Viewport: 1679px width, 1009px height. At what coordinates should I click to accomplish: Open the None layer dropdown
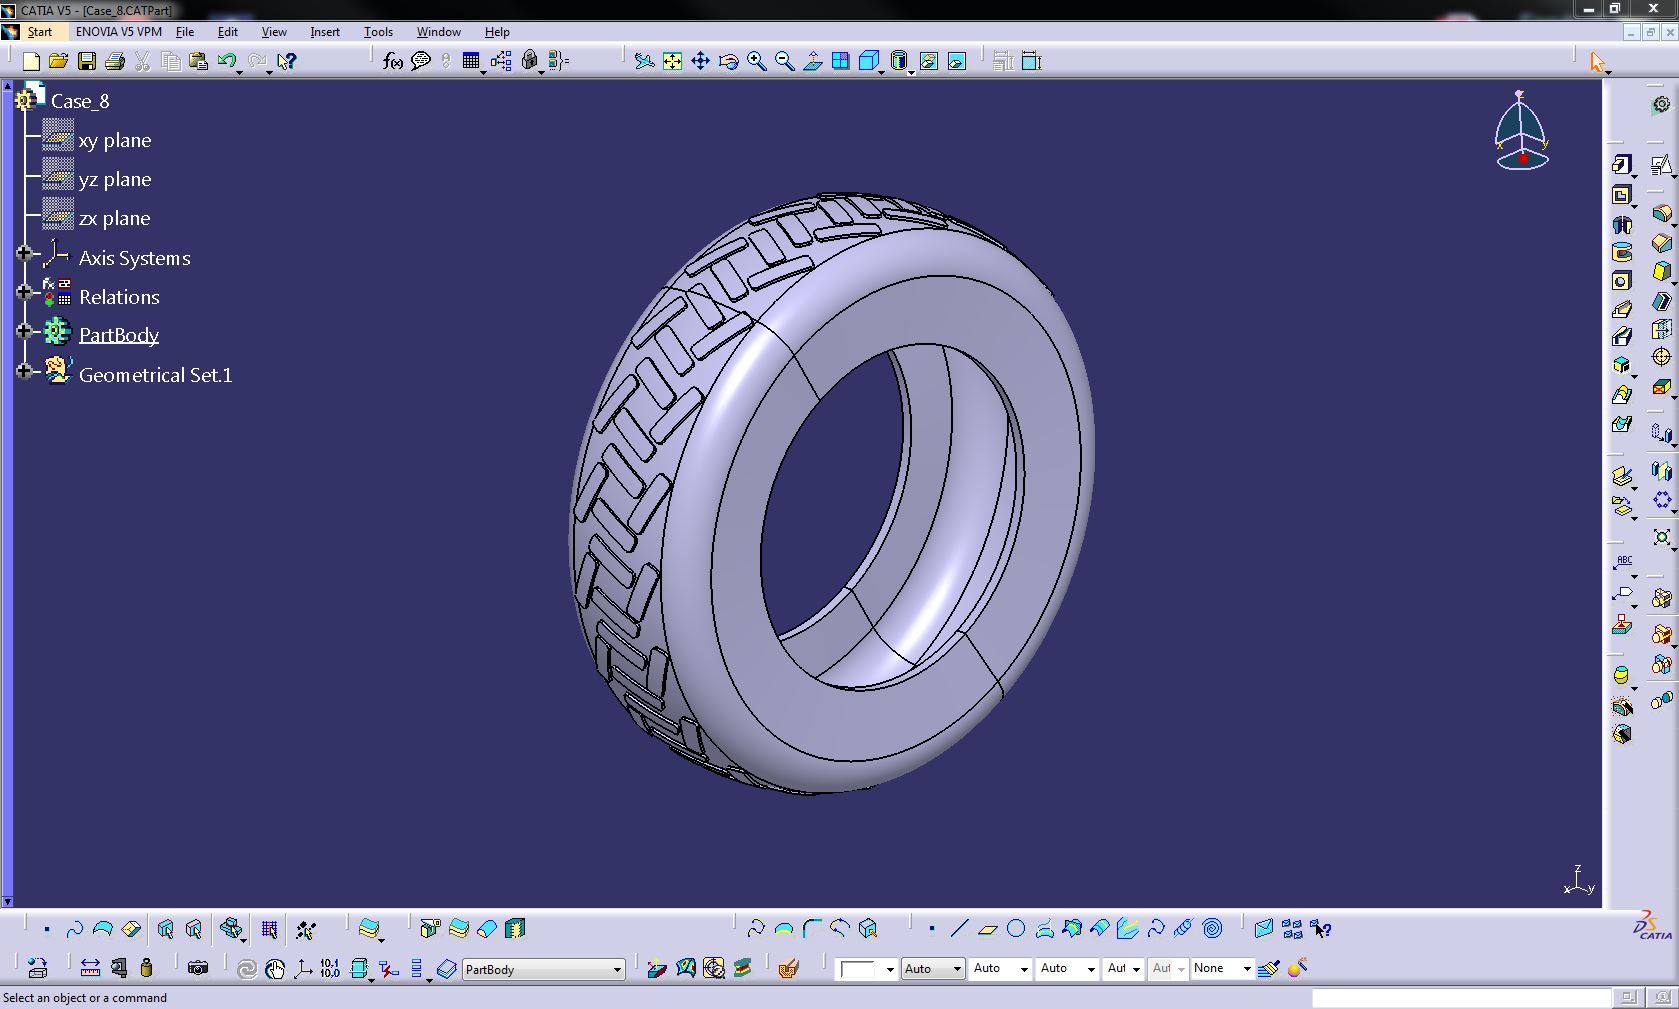[x=1246, y=969]
